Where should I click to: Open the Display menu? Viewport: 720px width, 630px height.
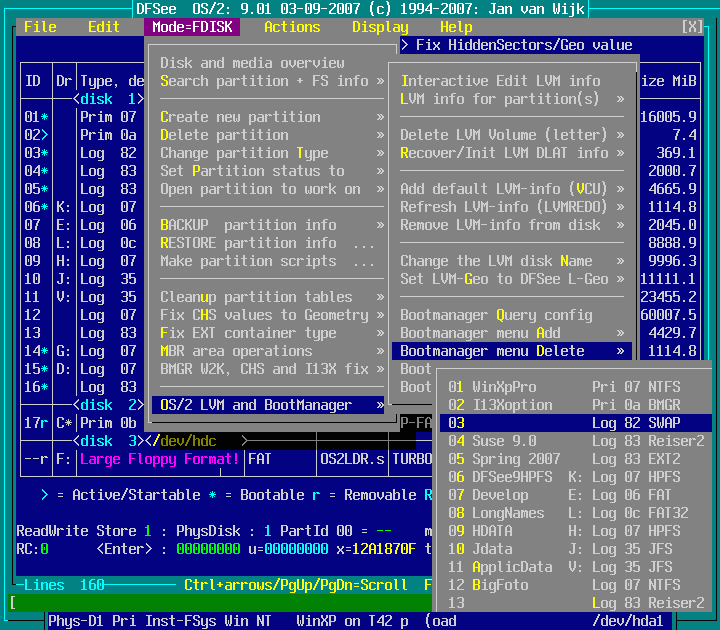(x=380, y=27)
